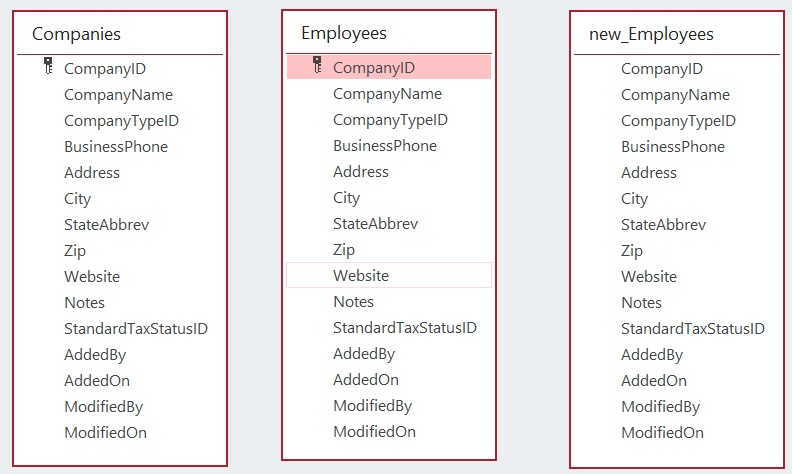Select ModifiedOn in new_Employees table

[661, 433]
